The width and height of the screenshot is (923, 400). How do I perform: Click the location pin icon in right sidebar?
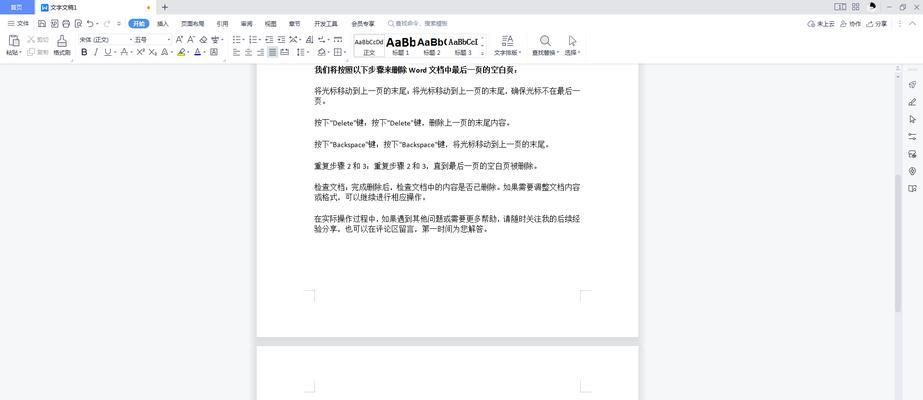[x=912, y=171]
